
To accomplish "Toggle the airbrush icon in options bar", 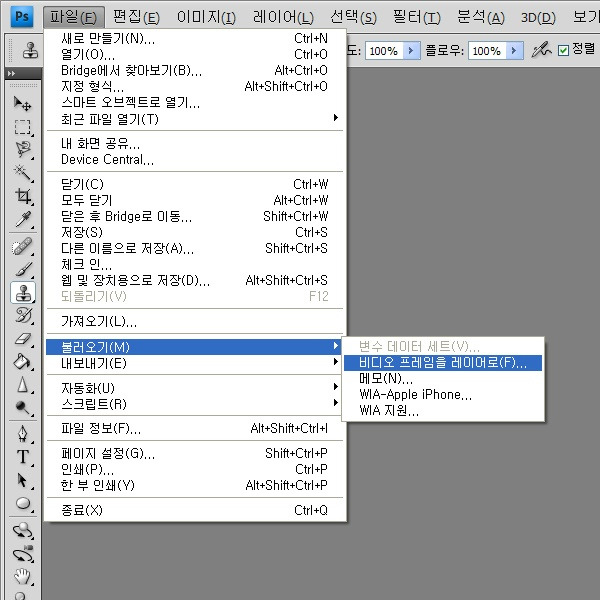I will [x=541, y=50].
